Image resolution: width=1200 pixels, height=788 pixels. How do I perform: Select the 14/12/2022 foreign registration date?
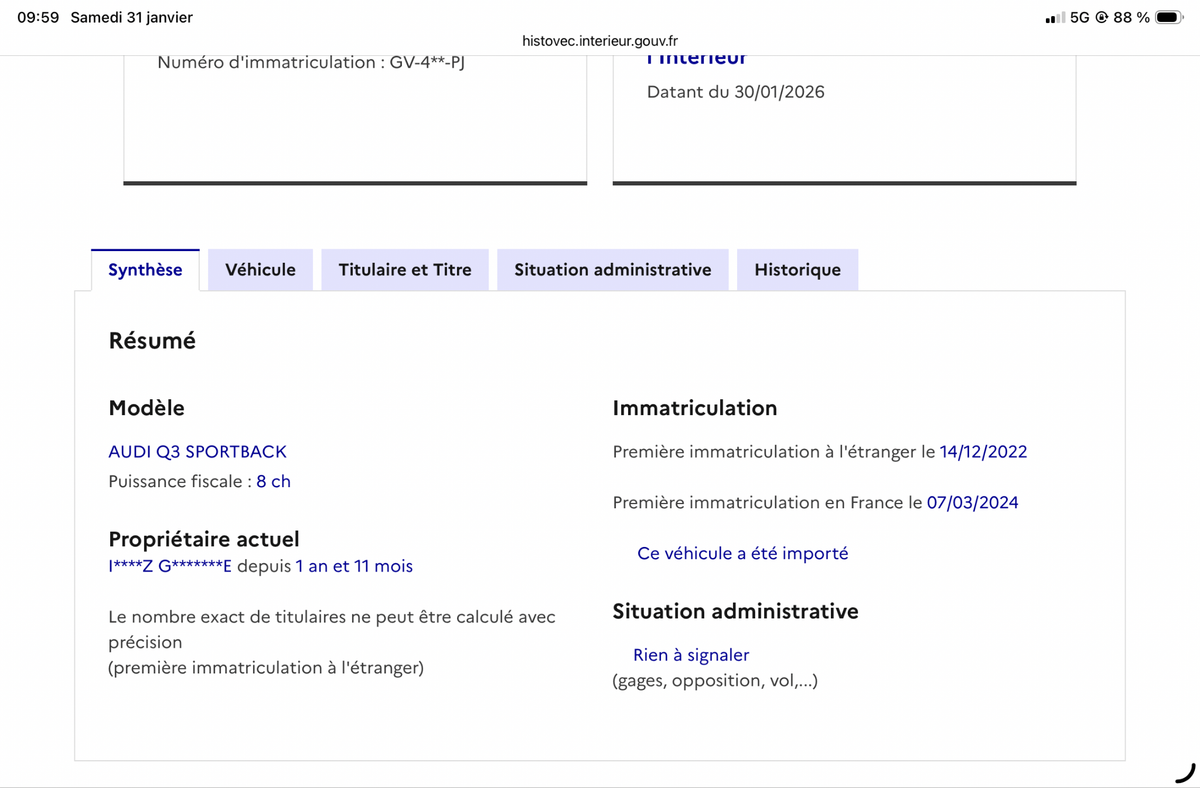click(983, 452)
